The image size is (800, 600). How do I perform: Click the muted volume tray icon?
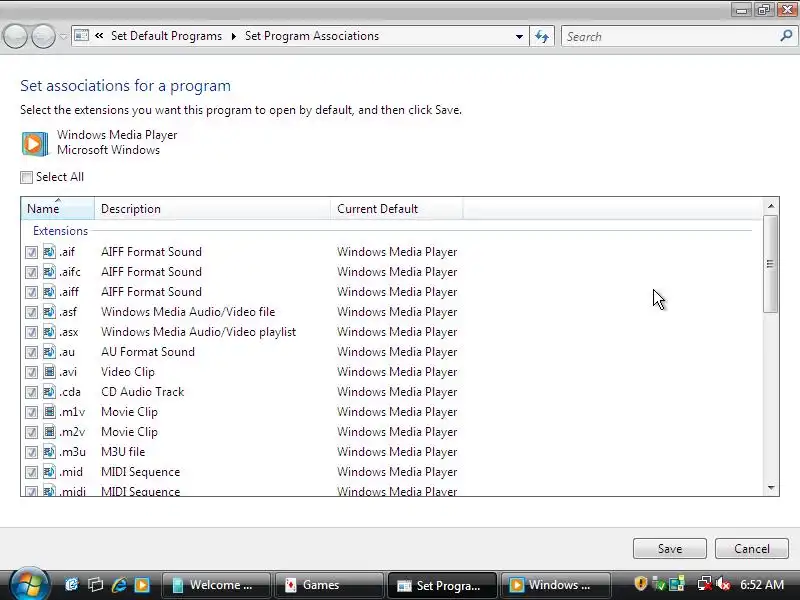(x=723, y=584)
